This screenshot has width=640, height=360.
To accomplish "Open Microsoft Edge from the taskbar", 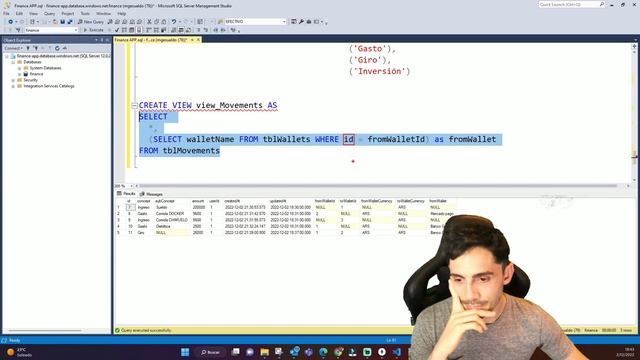I will click(323, 352).
